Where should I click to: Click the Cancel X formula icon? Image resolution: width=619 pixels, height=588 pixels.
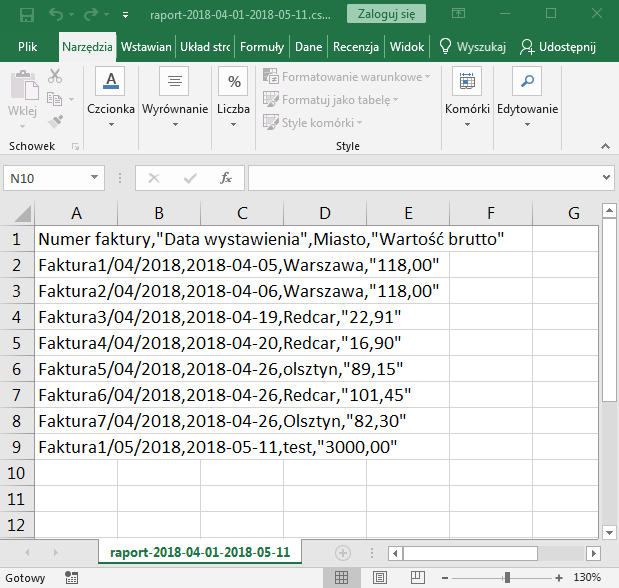(x=154, y=178)
